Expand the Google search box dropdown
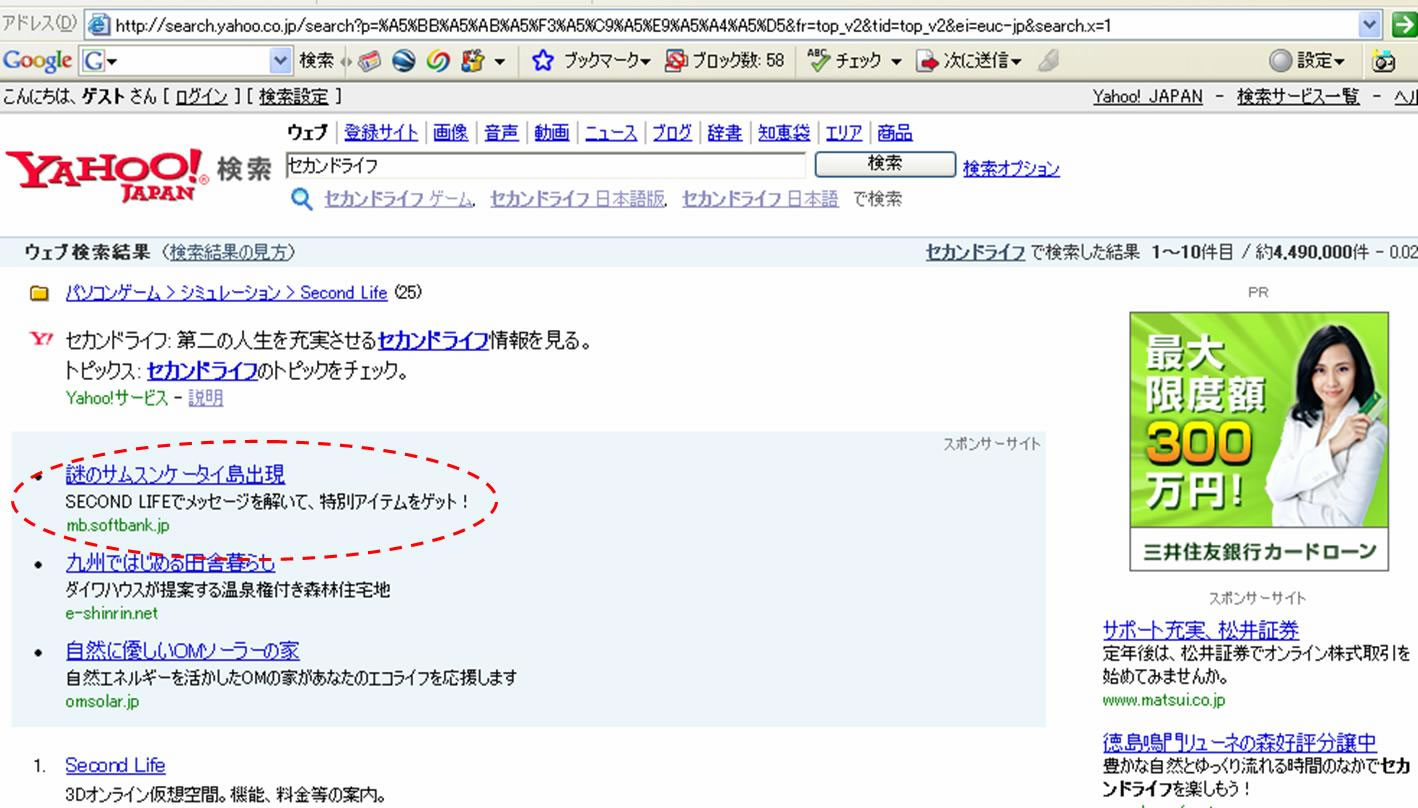Image resolution: width=1418 pixels, height=808 pixels. click(x=281, y=61)
